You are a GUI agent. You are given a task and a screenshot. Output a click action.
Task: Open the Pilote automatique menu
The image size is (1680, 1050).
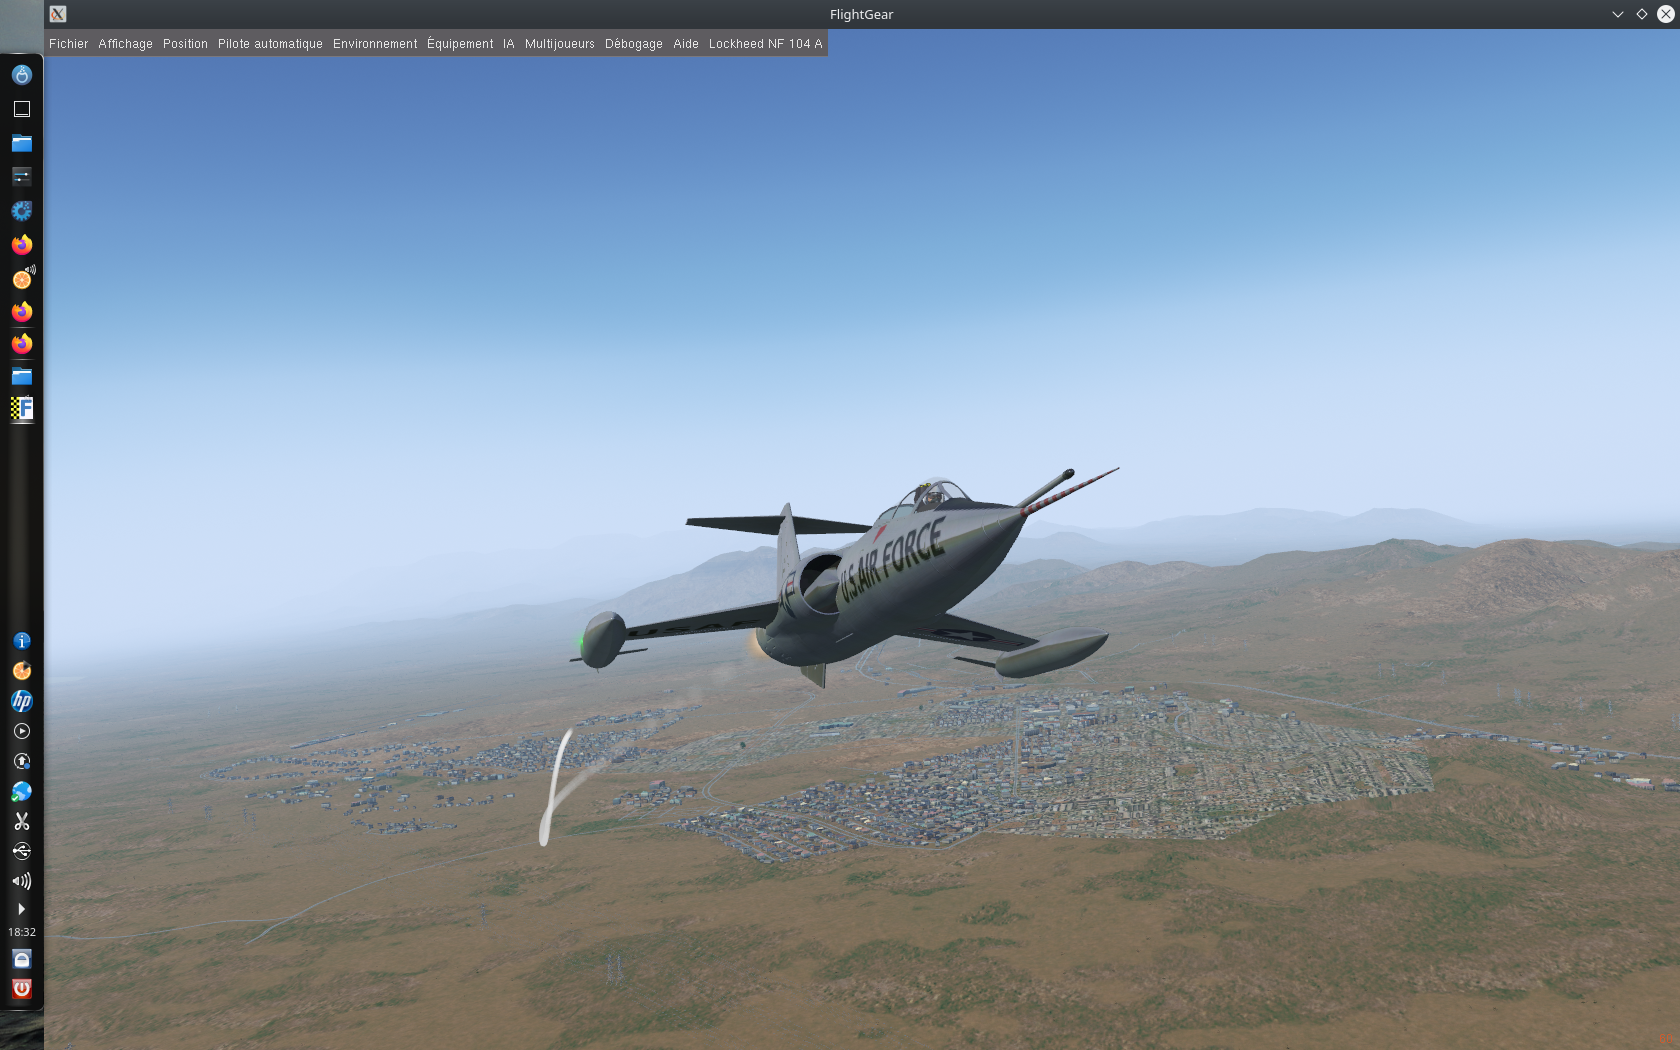270,44
